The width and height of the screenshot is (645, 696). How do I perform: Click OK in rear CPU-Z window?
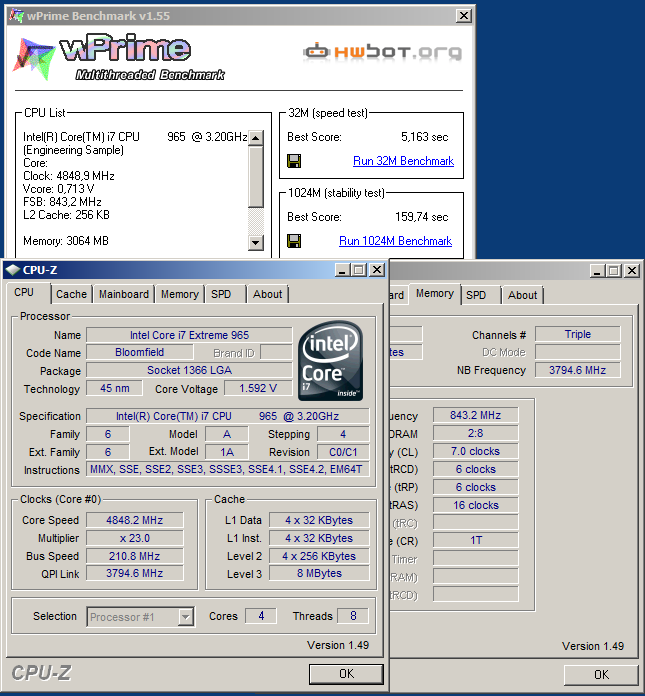601,675
